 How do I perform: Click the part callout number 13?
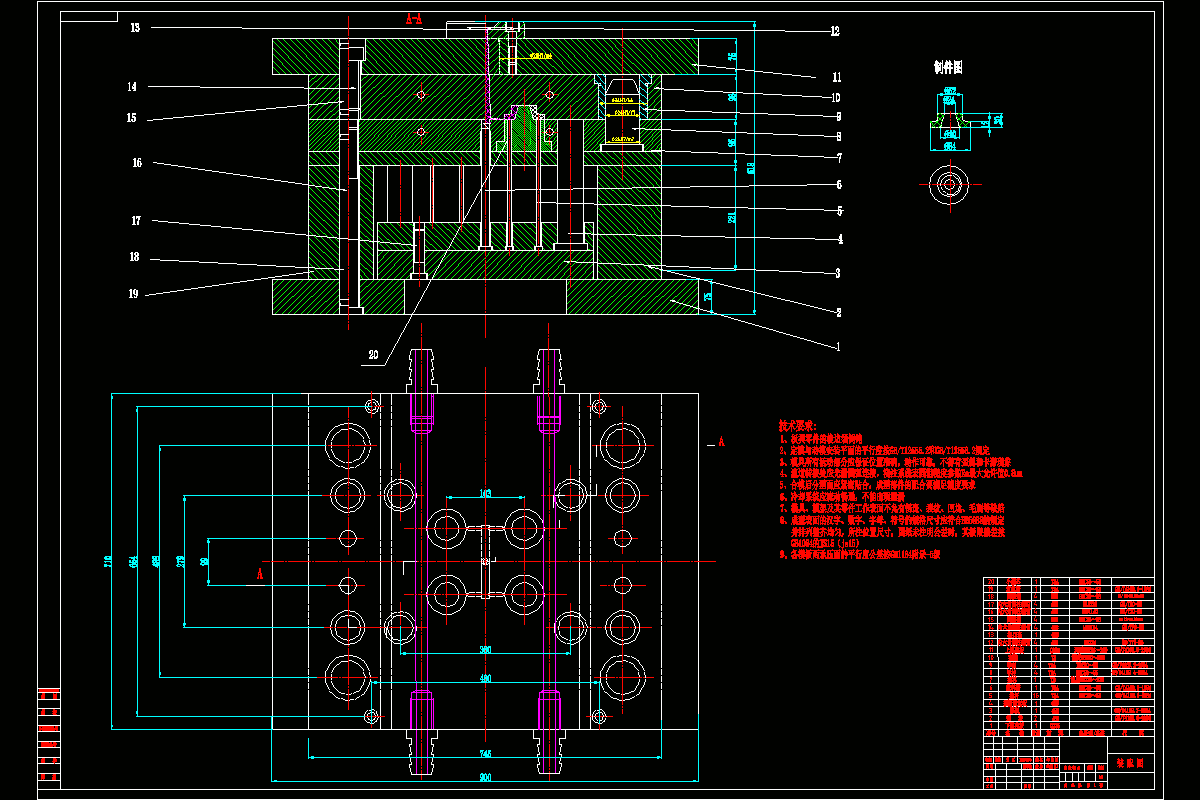(135, 28)
